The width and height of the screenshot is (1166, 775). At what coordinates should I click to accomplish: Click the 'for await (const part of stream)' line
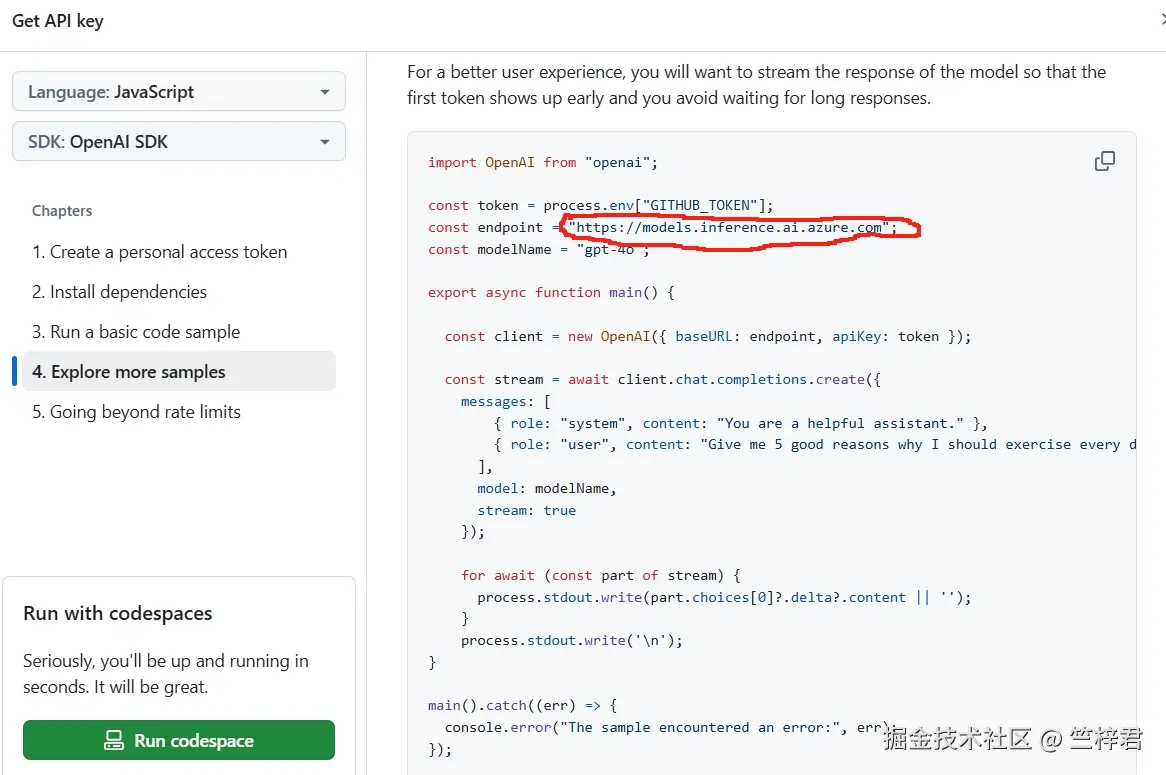coord(601,576)
